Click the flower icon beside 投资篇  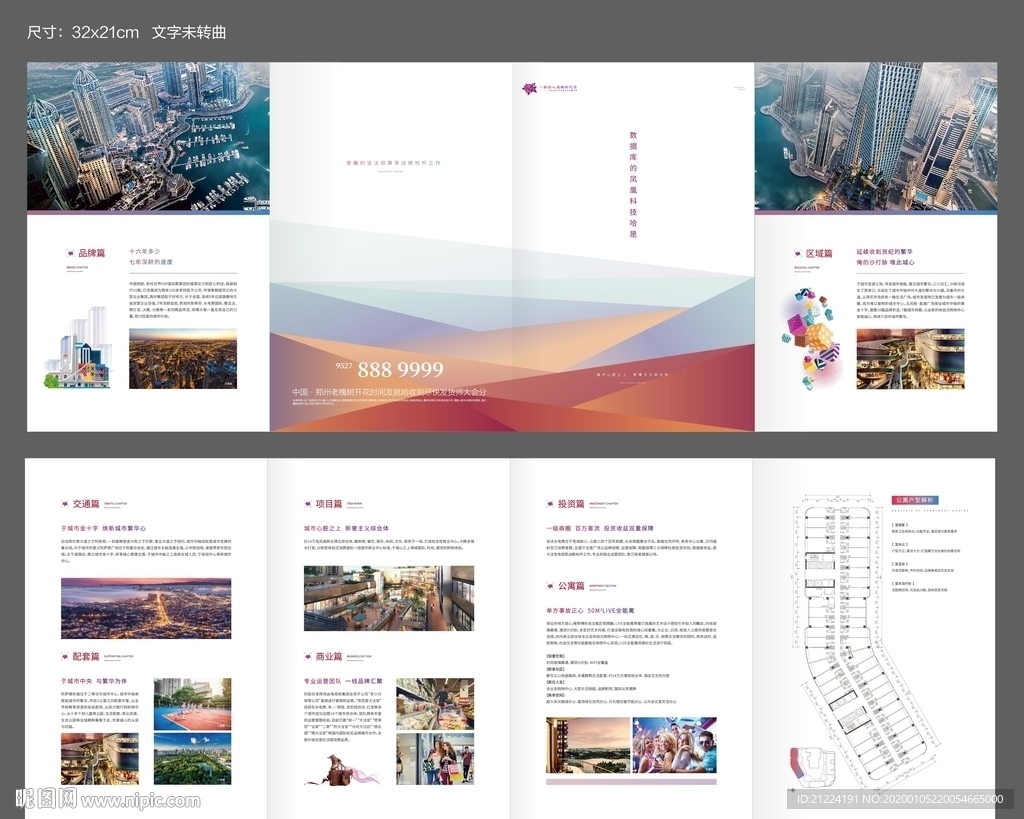(551, 504)
